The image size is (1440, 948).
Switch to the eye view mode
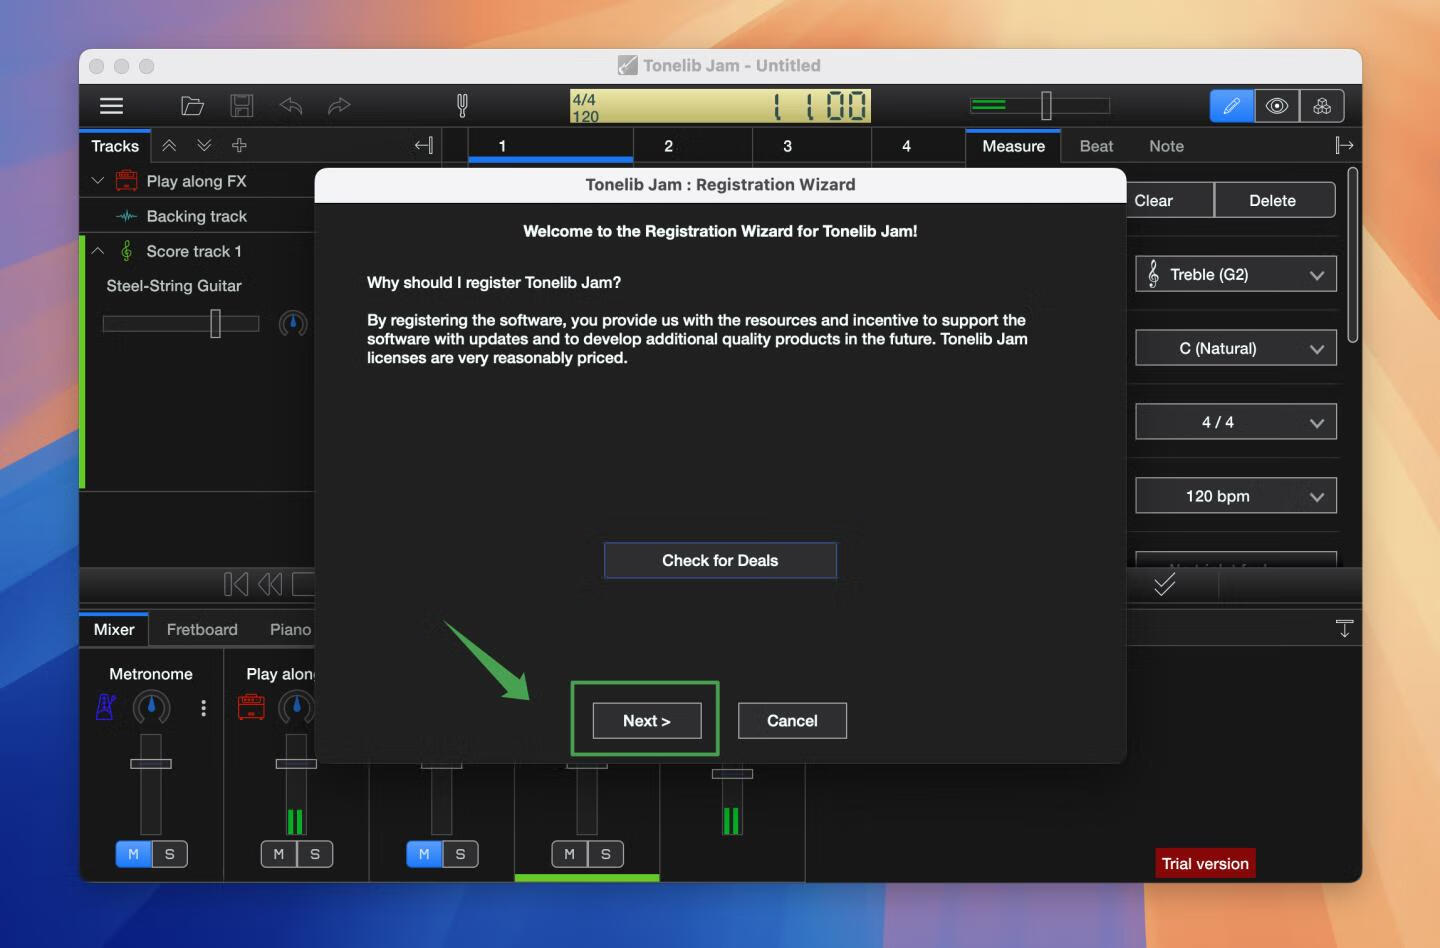[x=1277, y=106]
